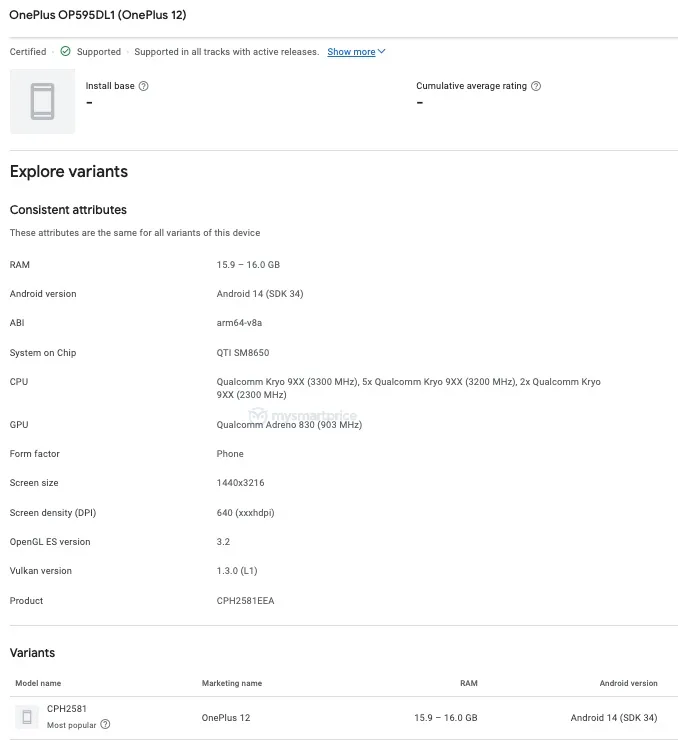Viewport: 678px width, 745px height.
Task: Click the green Supported checkmark icon
Action: pos(66,51)
